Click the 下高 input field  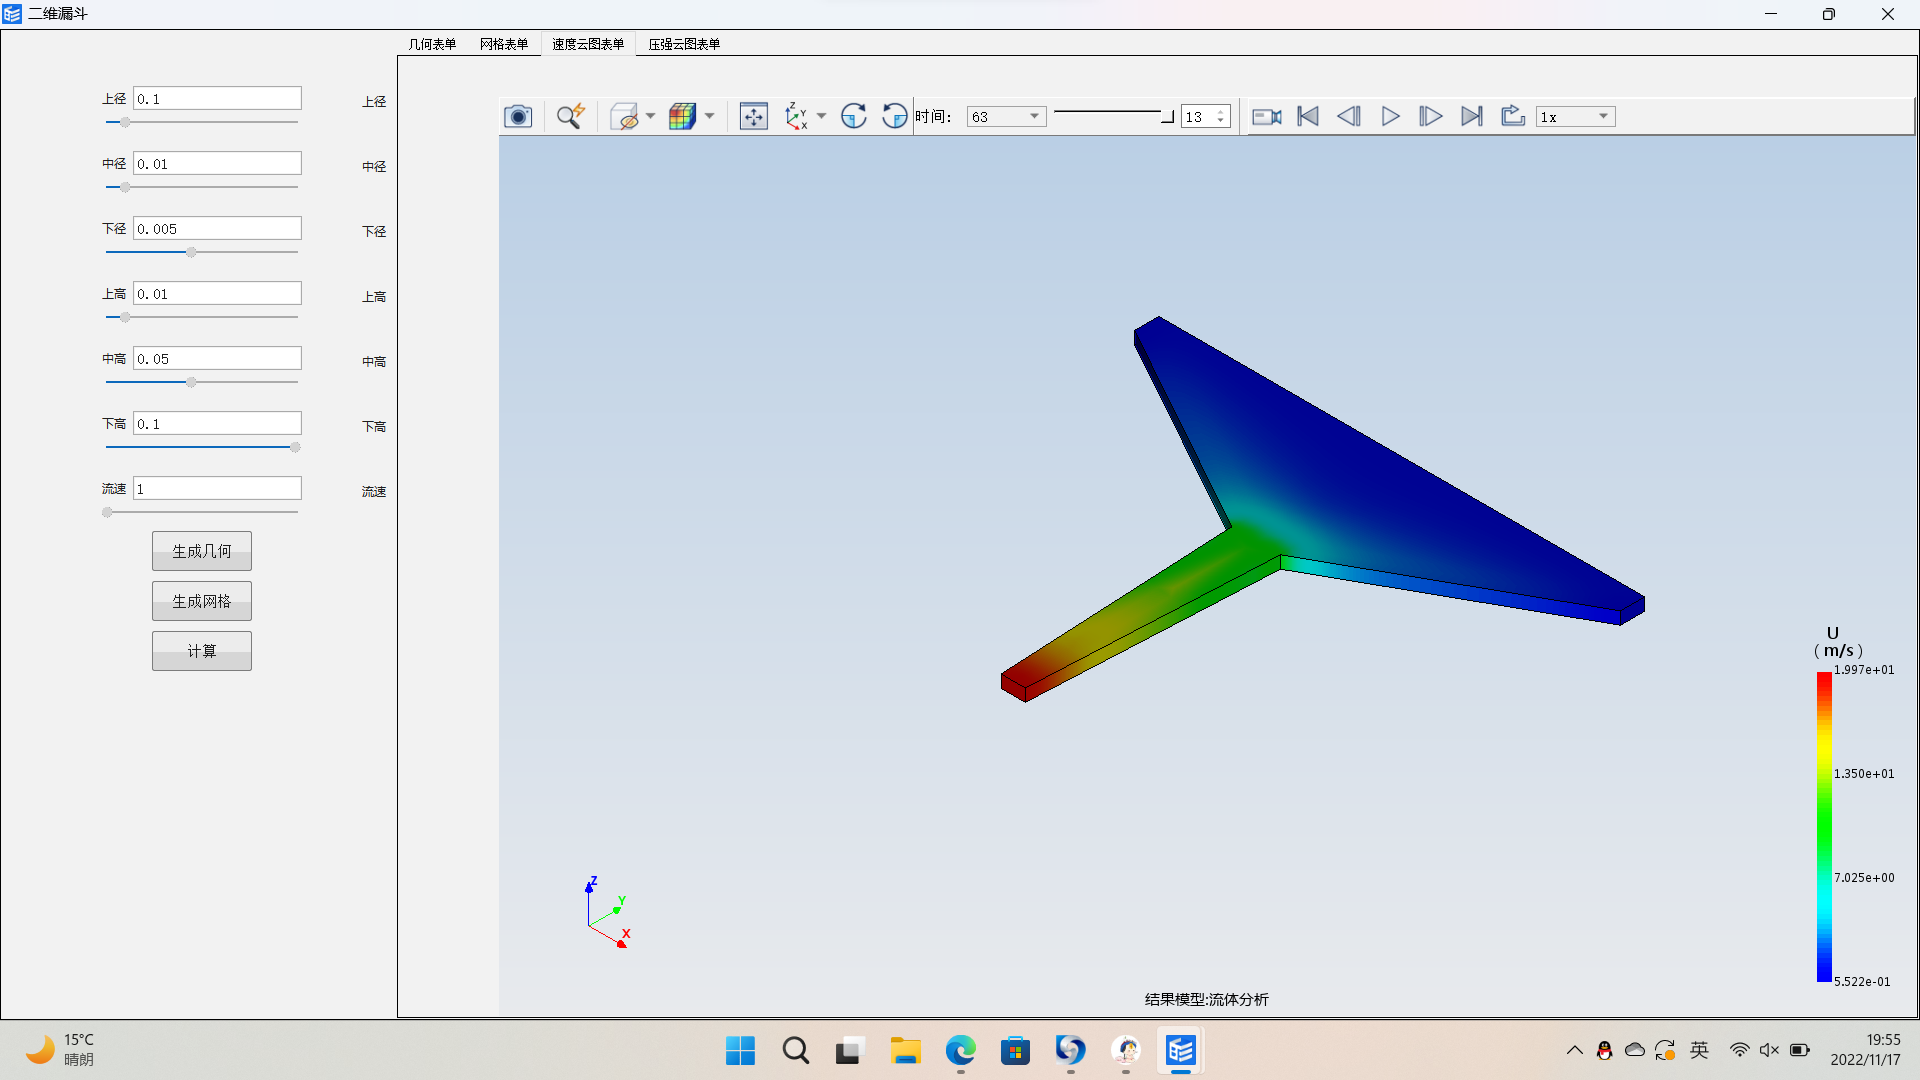[x=217, y=423]
